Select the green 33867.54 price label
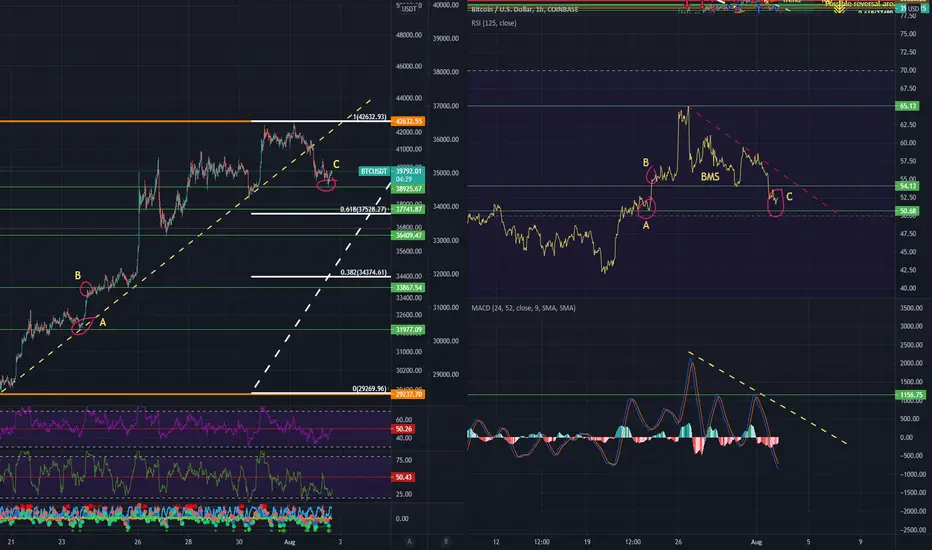 click(408, 288)
